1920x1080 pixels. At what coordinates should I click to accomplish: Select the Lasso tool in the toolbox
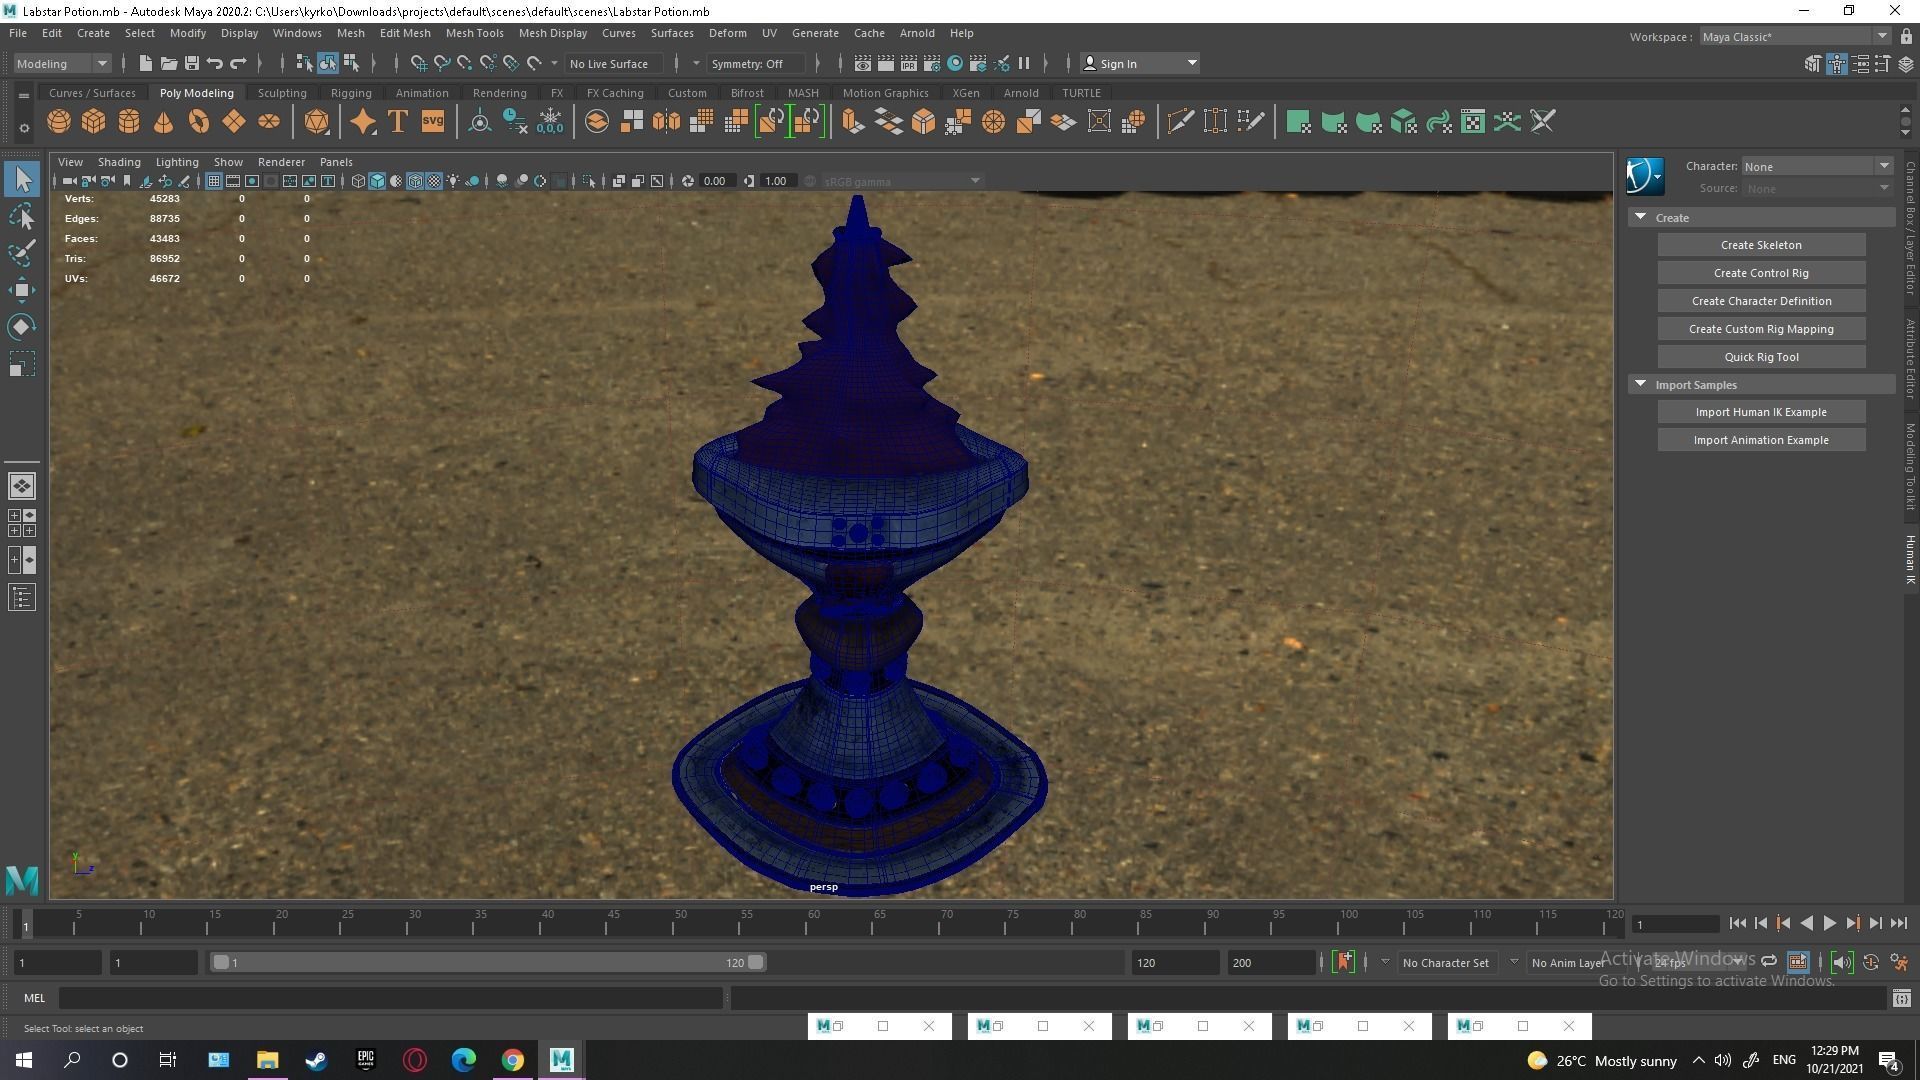tap(22, 216)
